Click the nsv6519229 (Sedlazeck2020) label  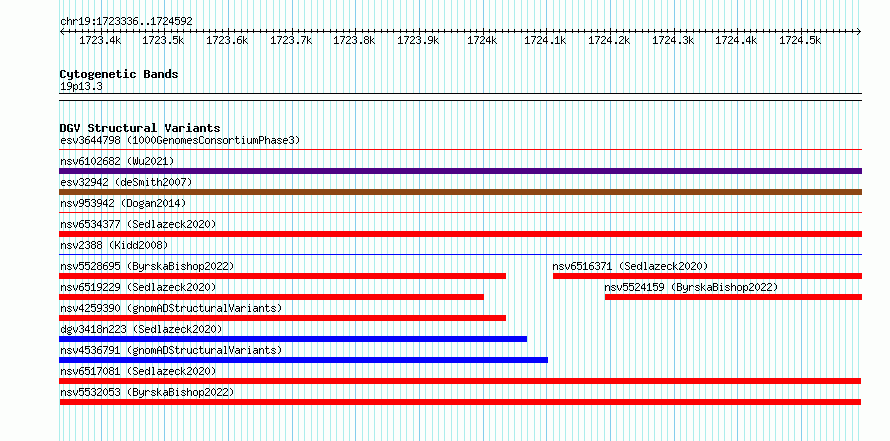pyautogui.click(x=138, y=287)
